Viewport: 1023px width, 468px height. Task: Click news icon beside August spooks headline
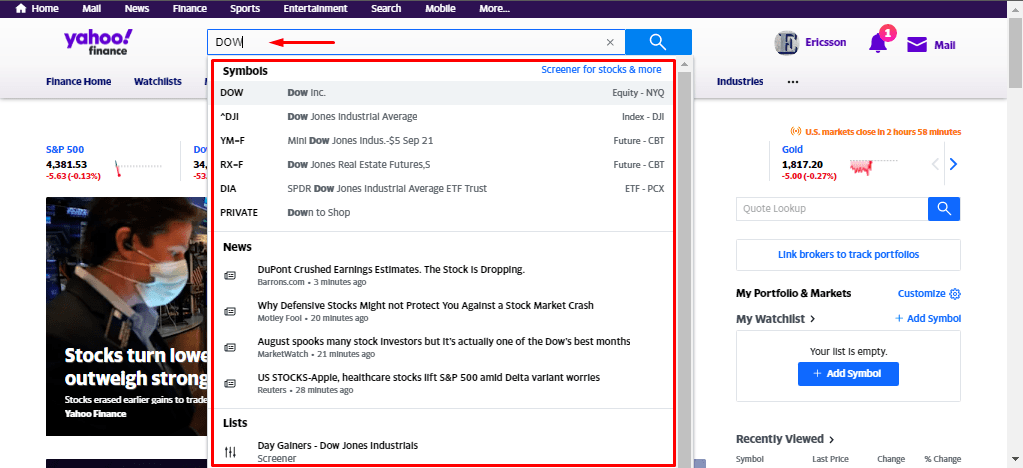coord(230,347)
